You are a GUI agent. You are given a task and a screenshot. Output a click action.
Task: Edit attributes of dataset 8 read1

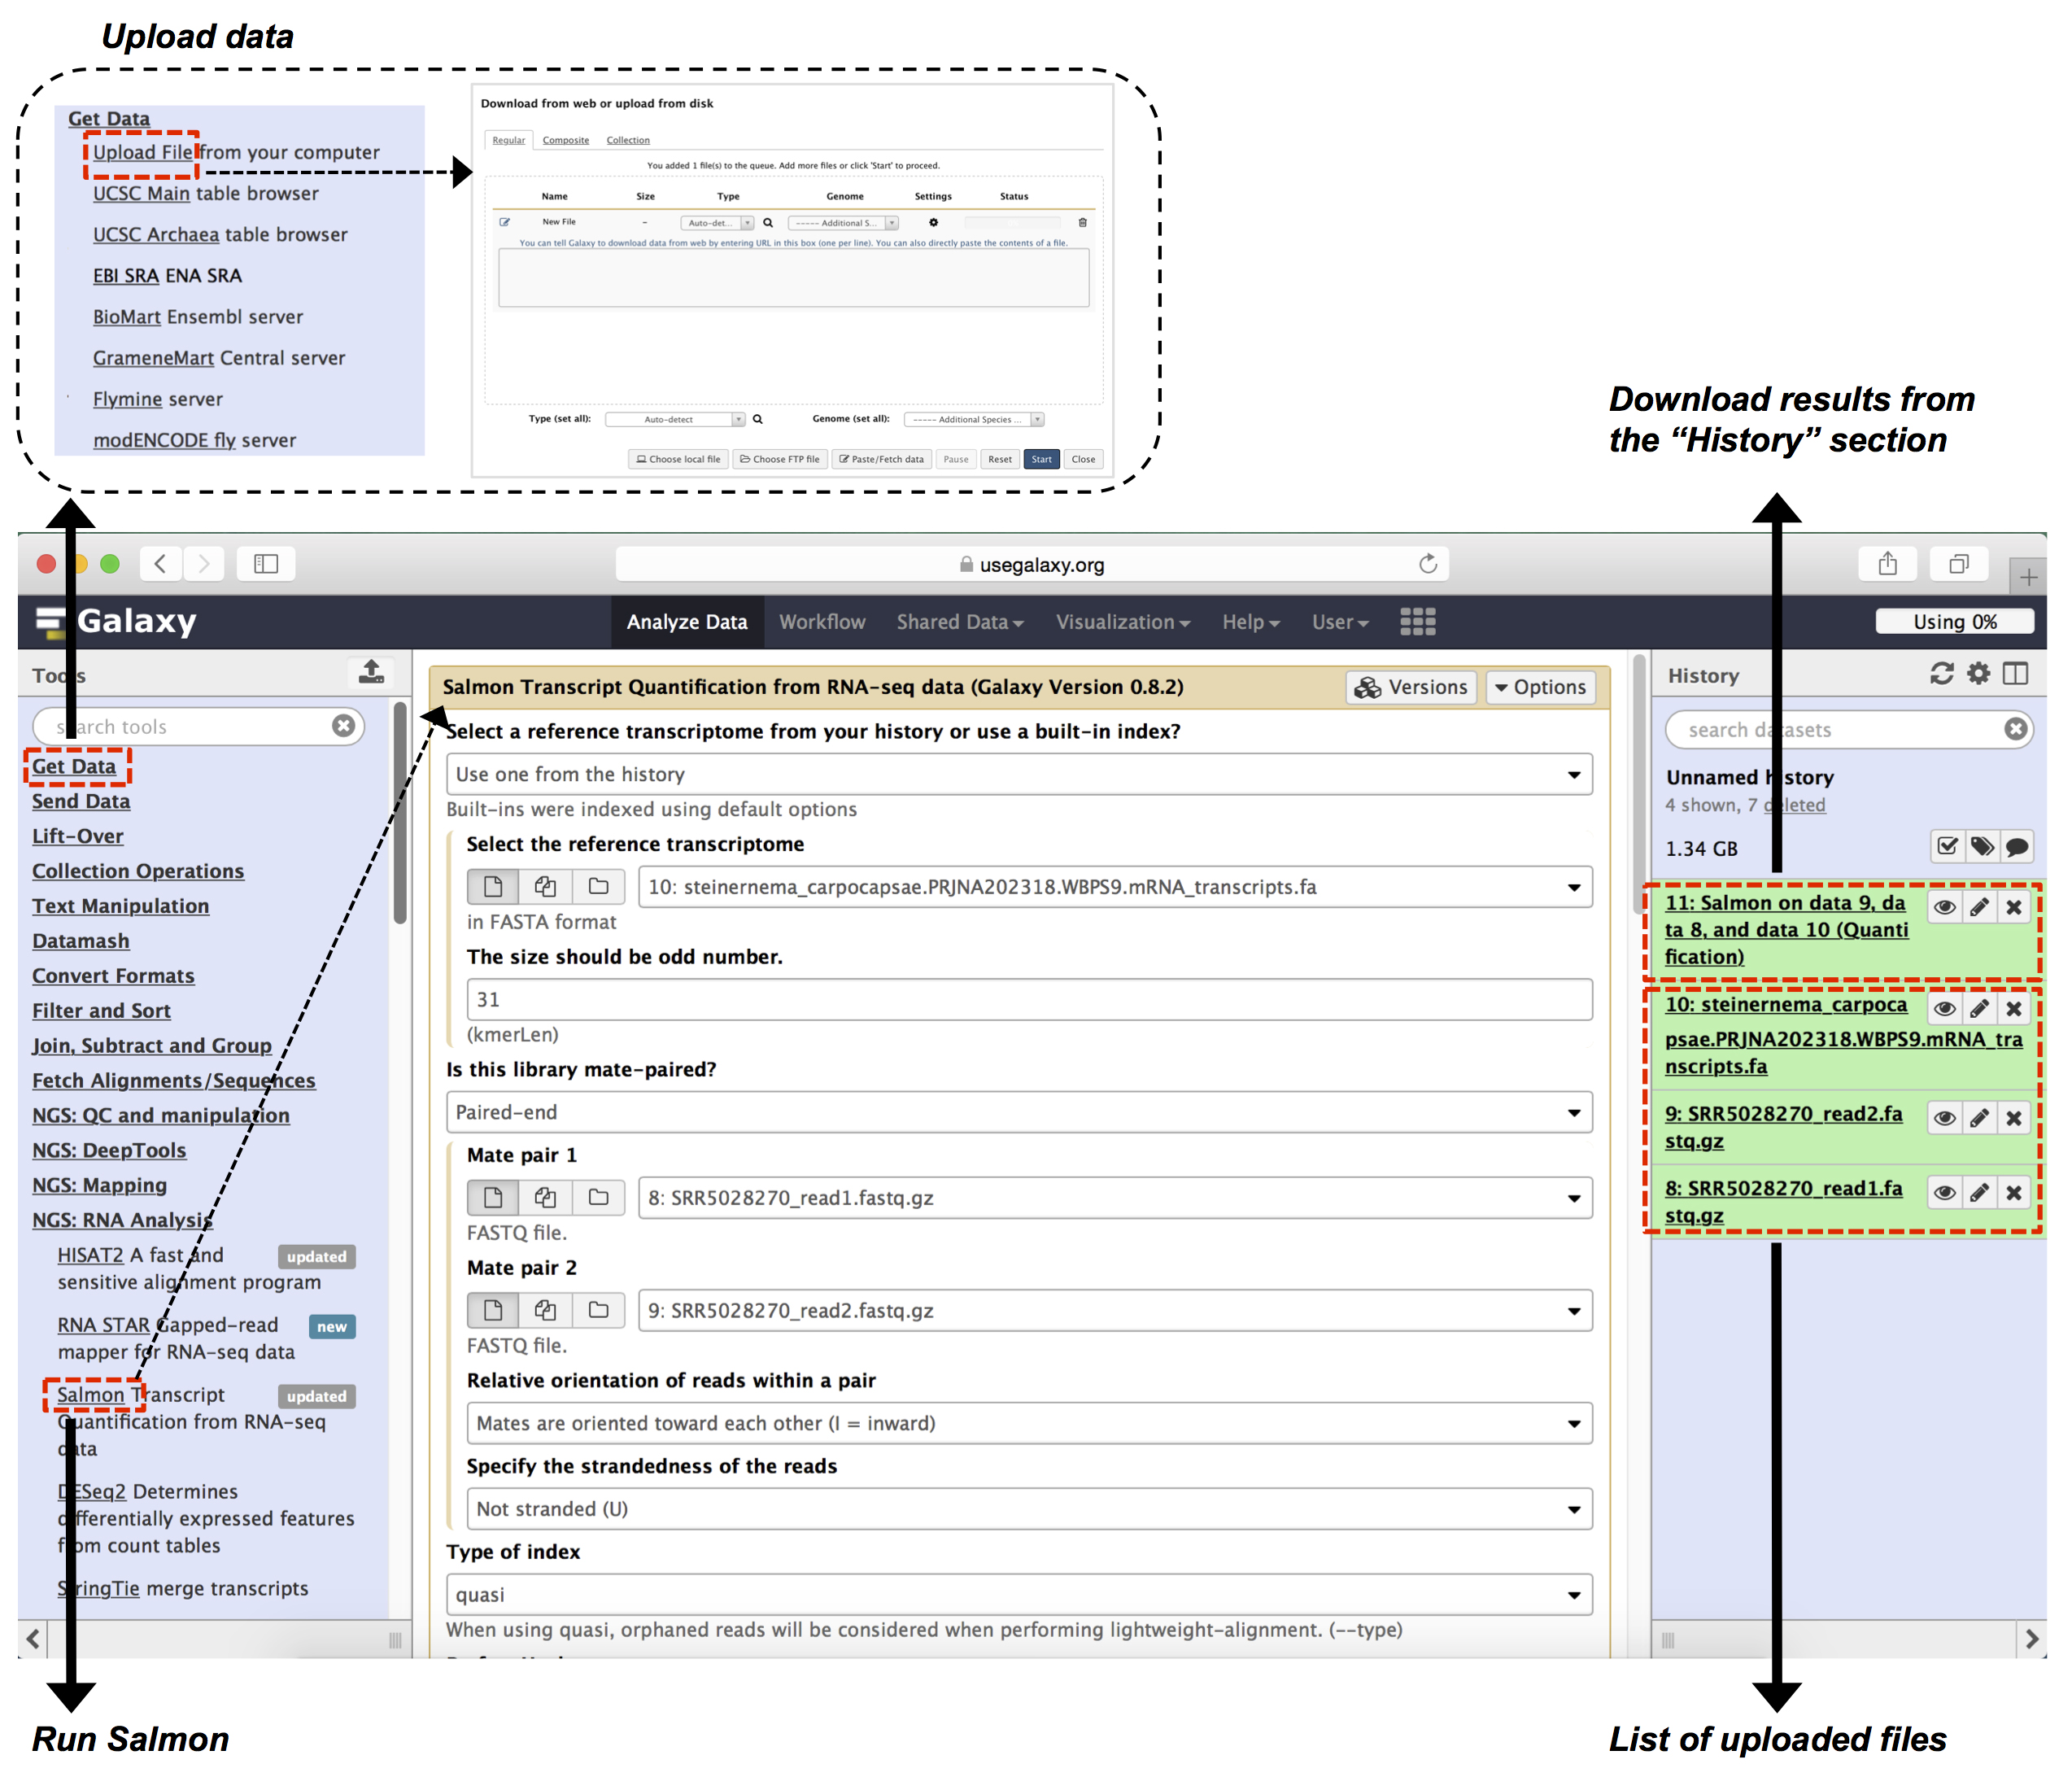pos(1979,1192)
